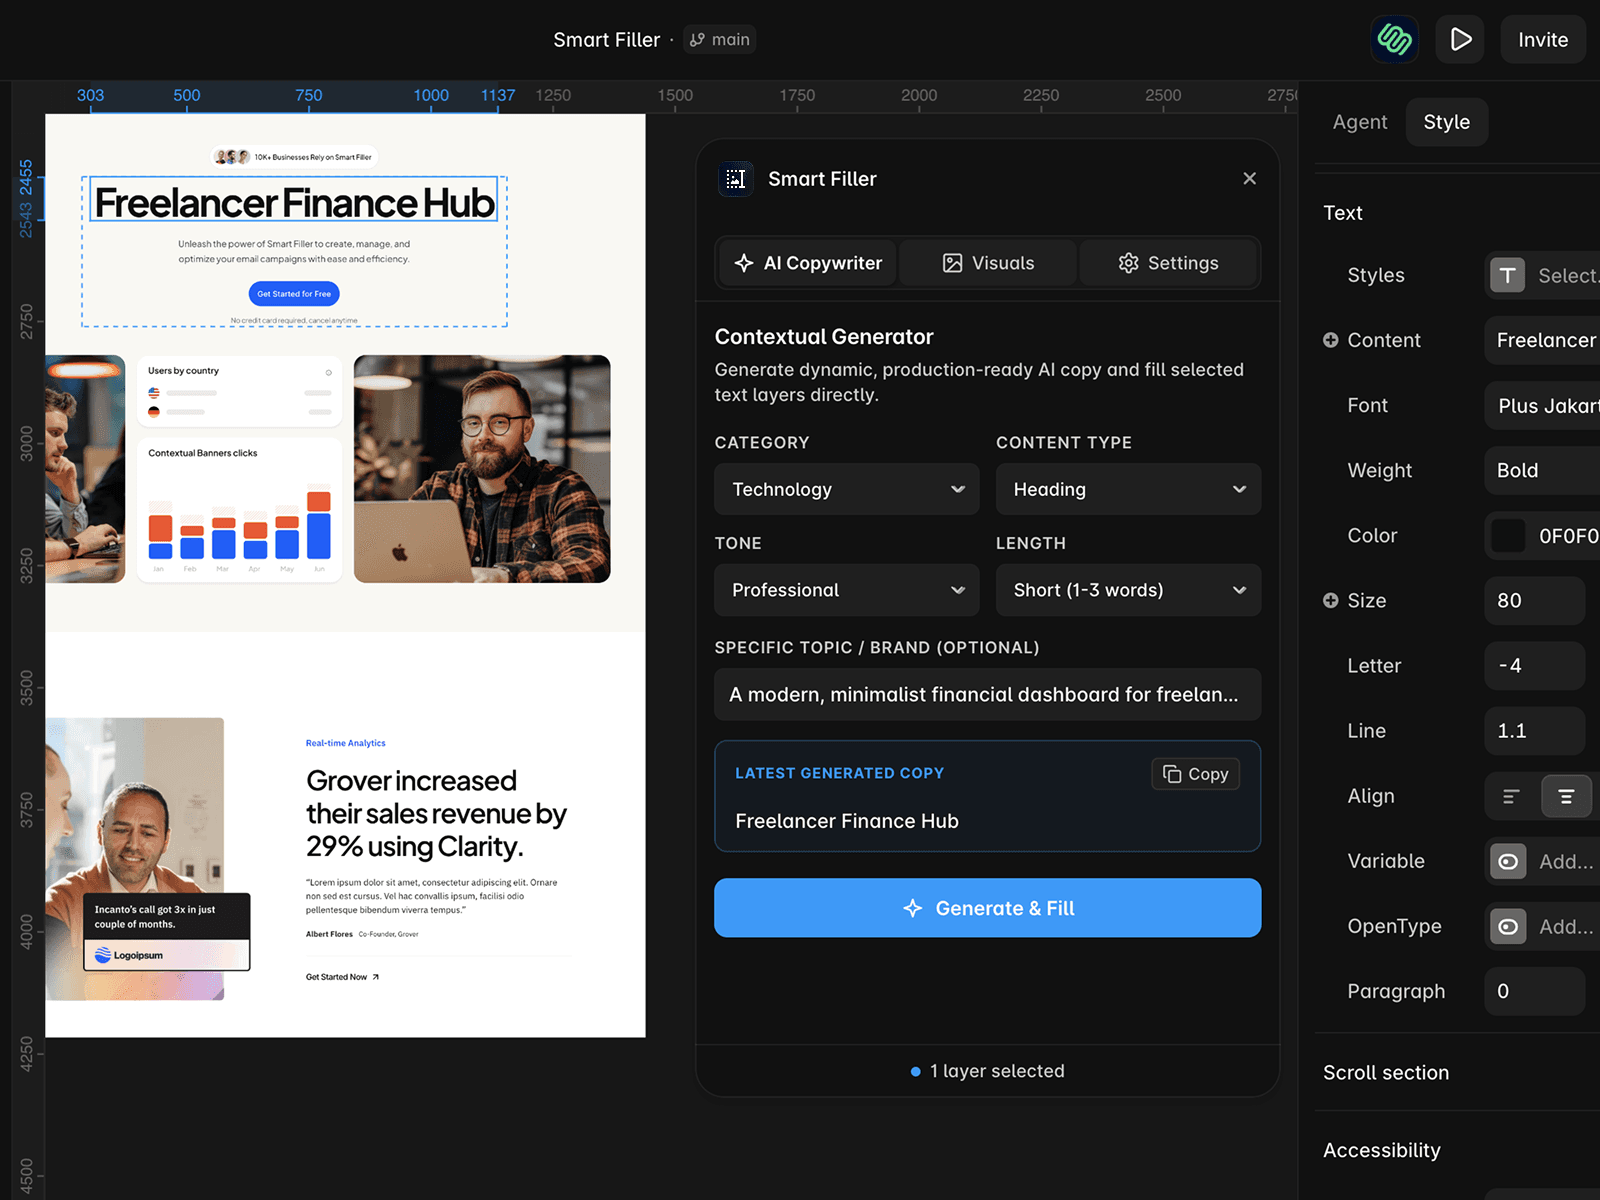
Task: Click the Generate & Fill button
Action: [x=987, y=908]
